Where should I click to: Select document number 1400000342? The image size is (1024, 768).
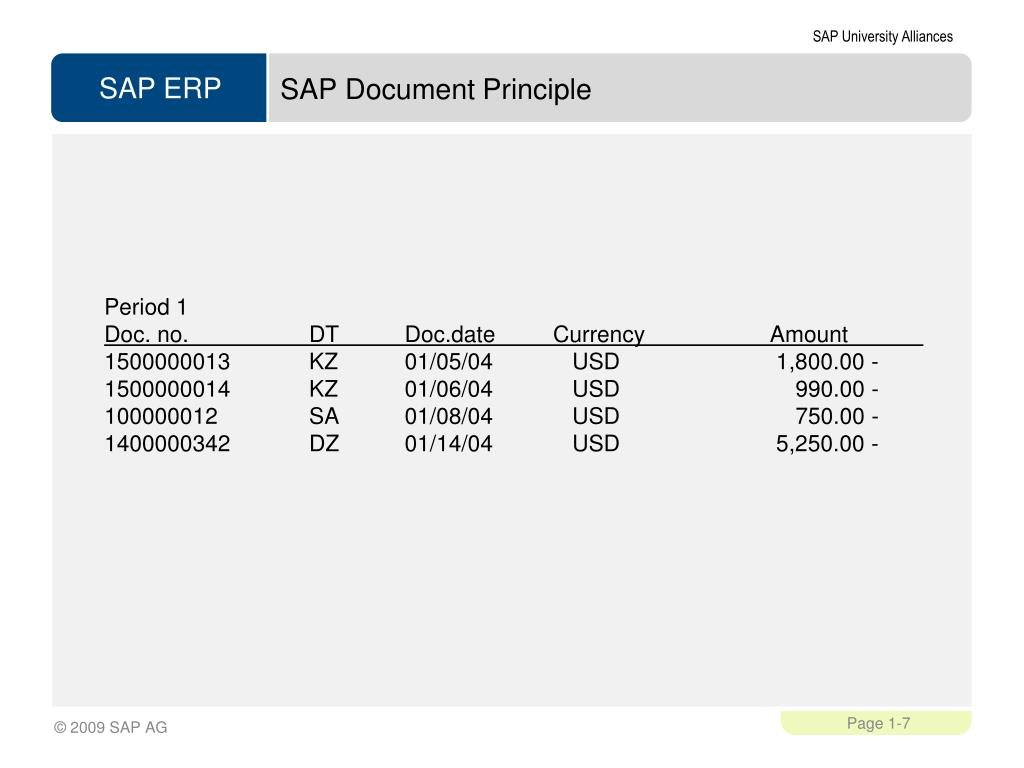pyautogui.click(x=167, y=444)
